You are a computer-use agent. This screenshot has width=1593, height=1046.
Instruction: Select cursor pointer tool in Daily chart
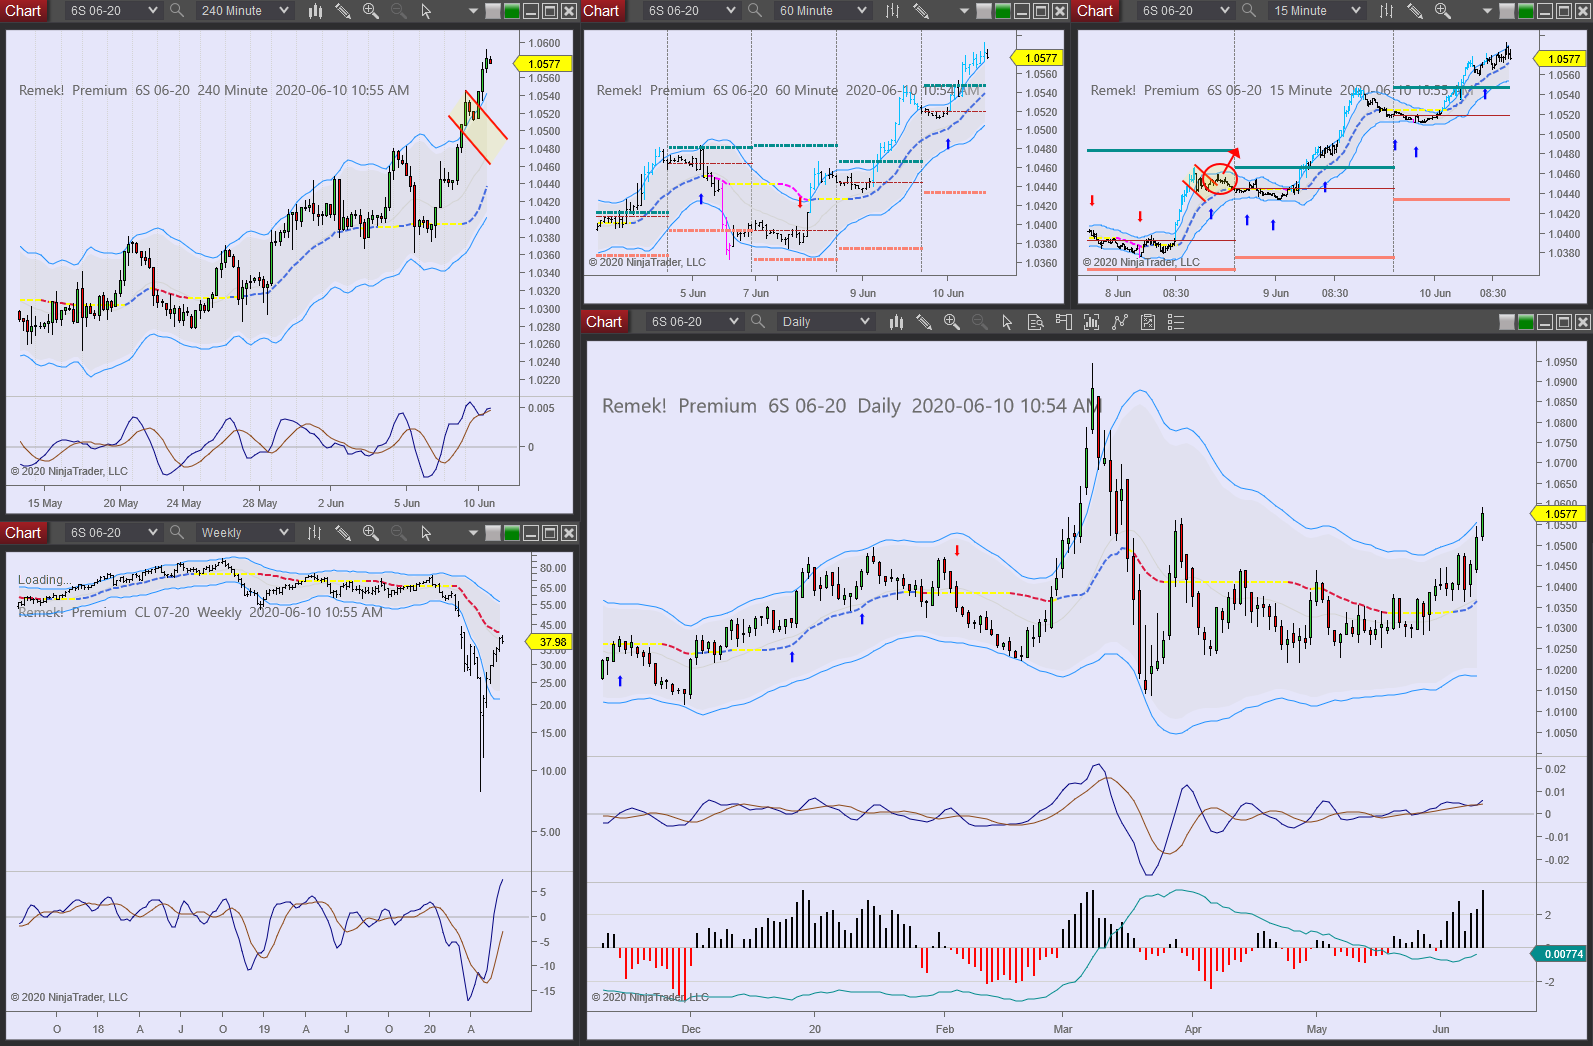click(1007, 322)
